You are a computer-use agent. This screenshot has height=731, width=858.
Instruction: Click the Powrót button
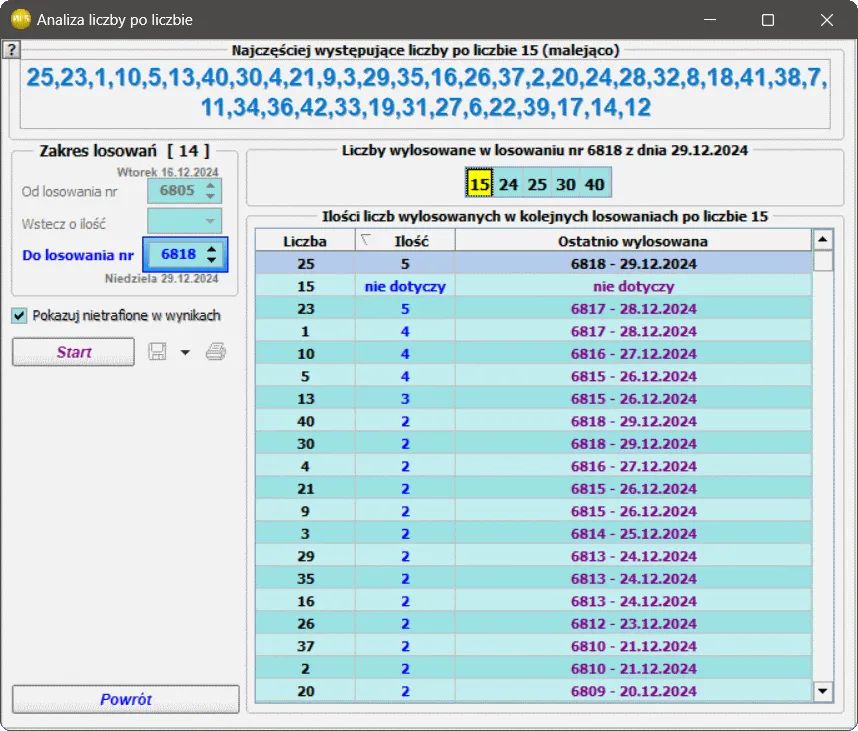[126, 699]
